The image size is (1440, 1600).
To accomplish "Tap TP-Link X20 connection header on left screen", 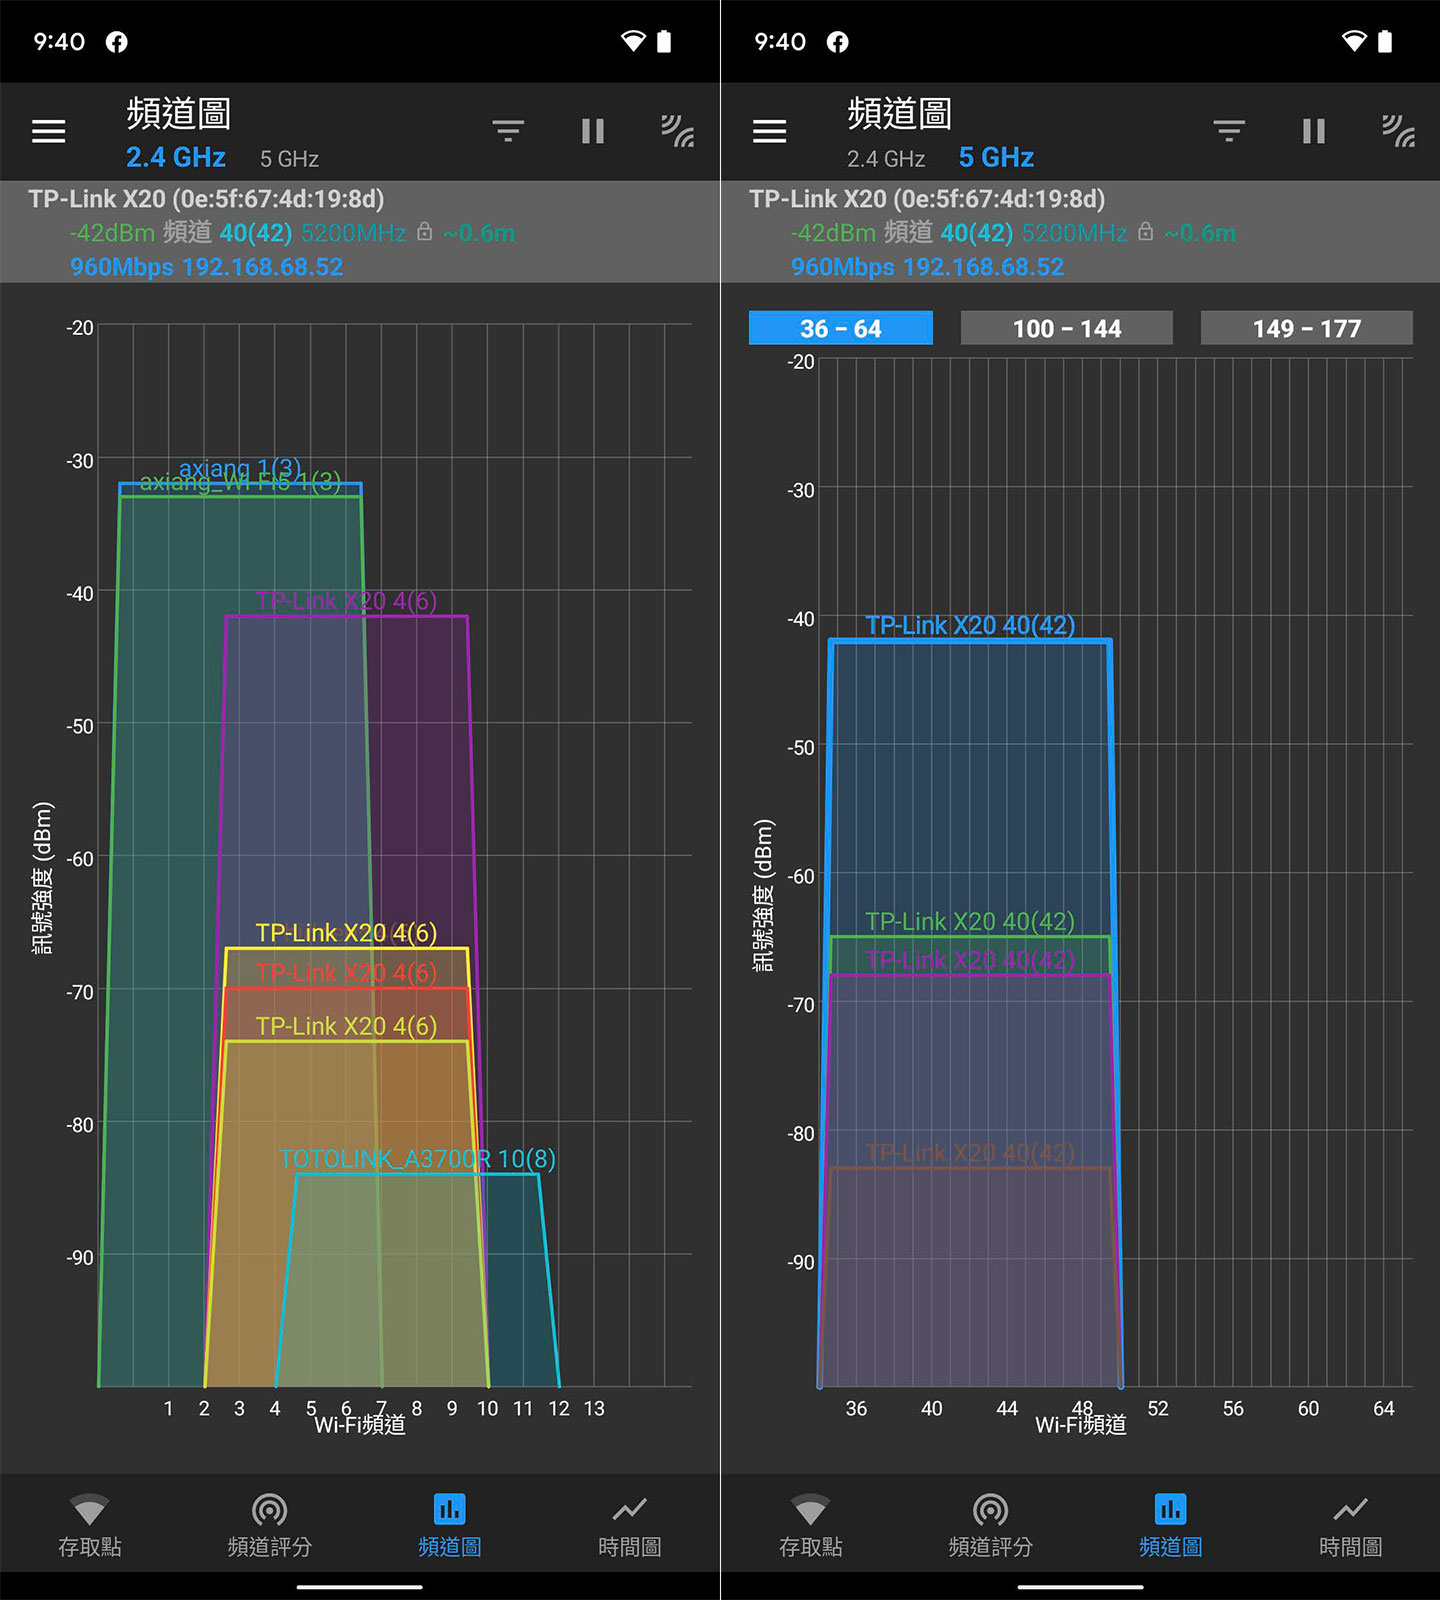I will tap(360, 232).
